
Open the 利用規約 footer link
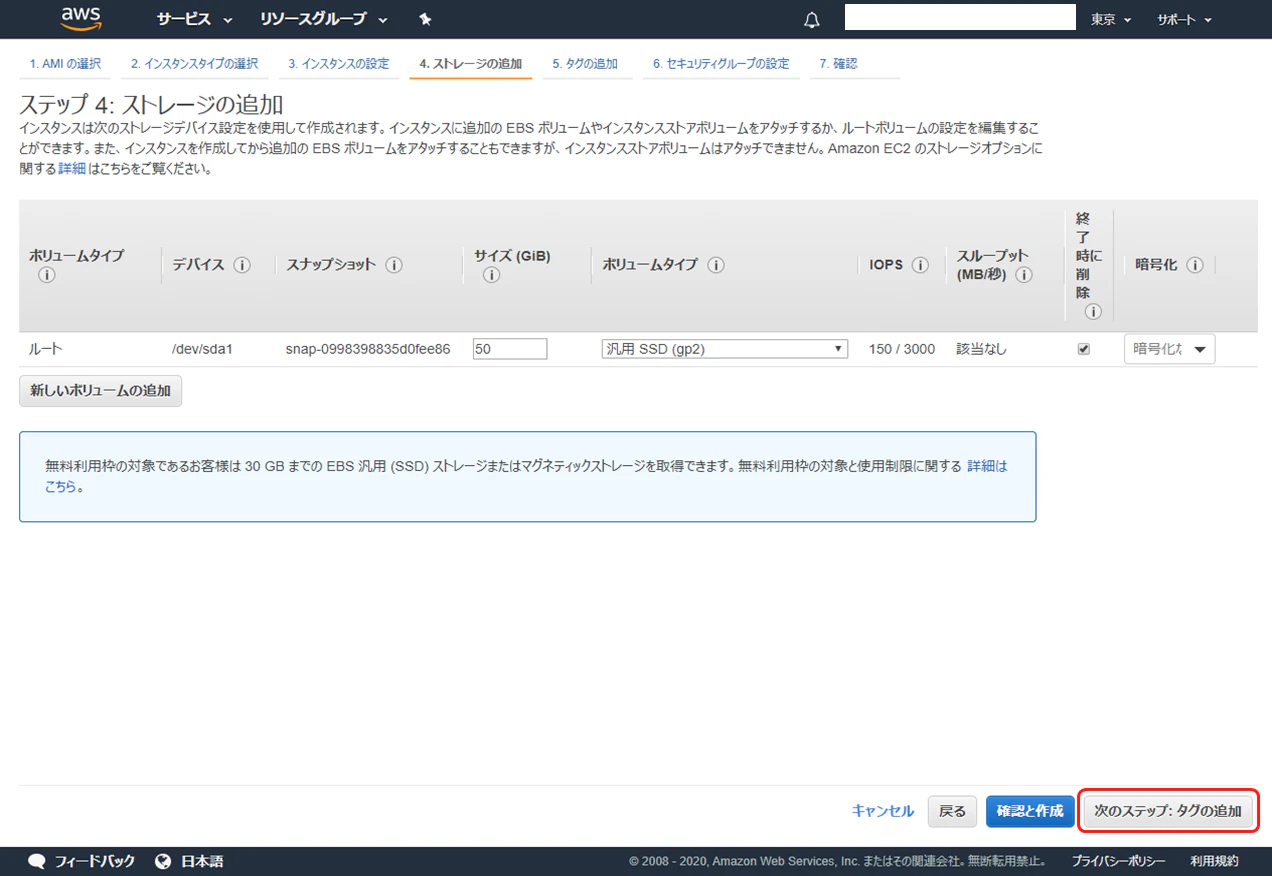pyautogui.click(x=1214, y=861)
